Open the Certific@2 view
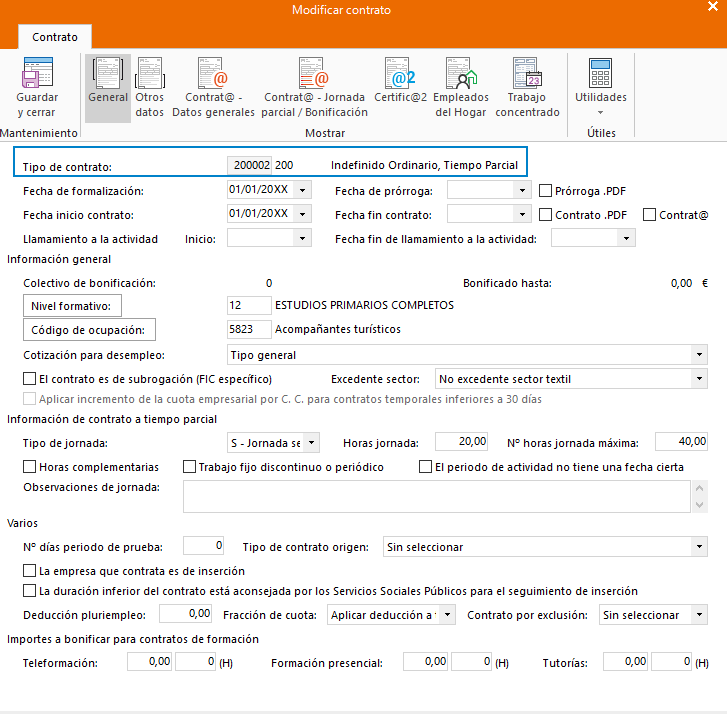Image resolution: width=727 pixels, height=714 pixels. [401, 81]
